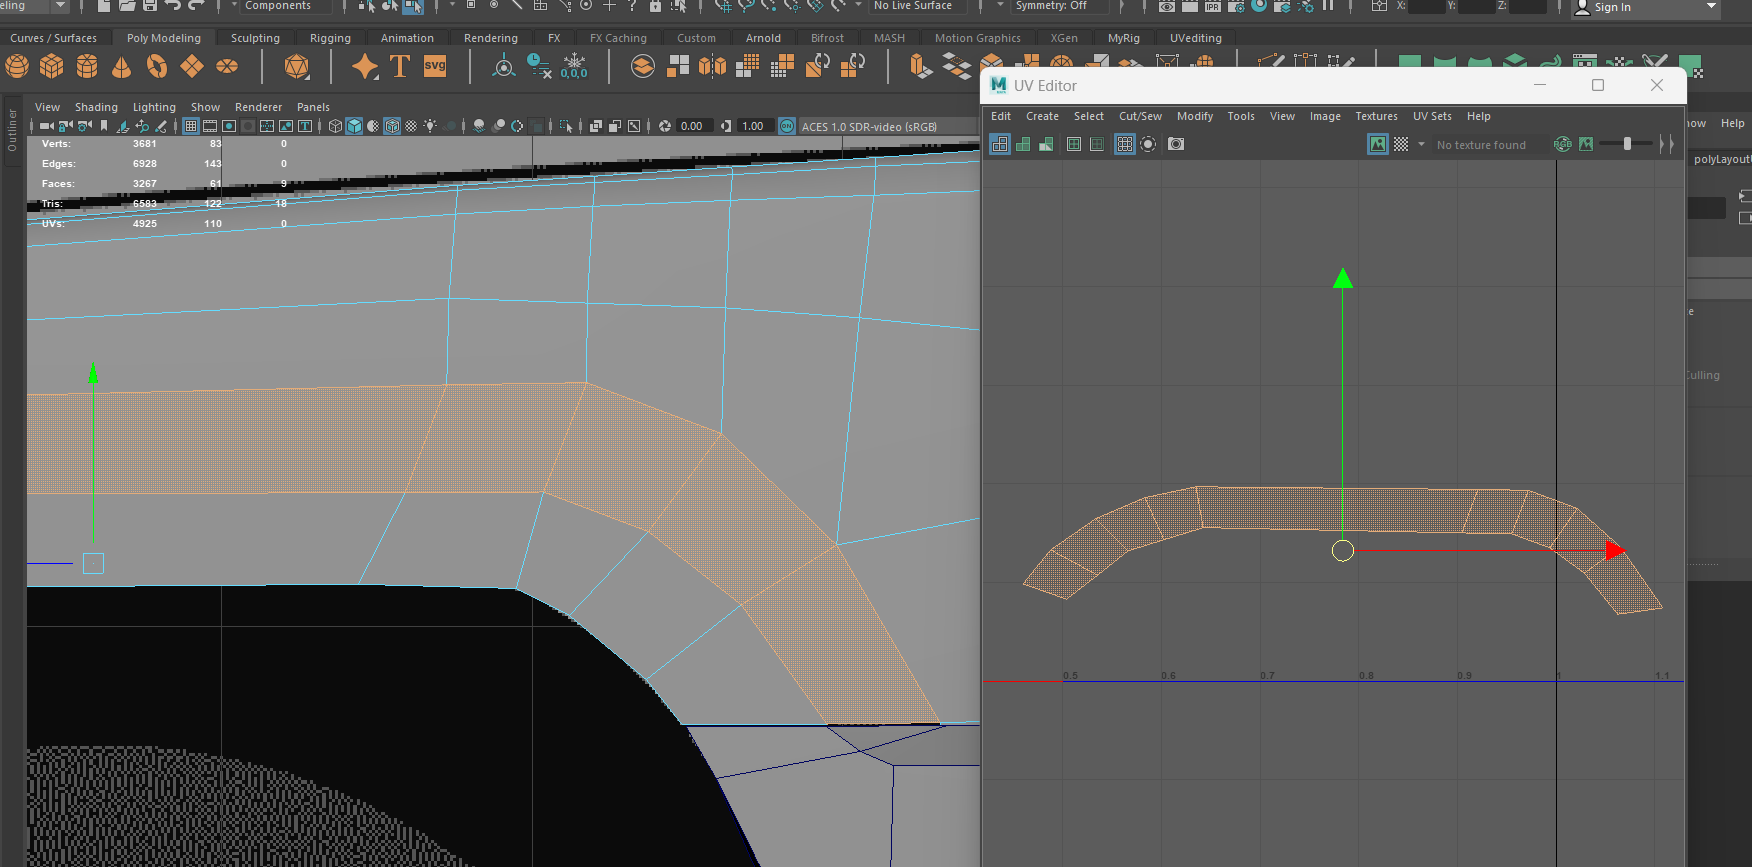
Task: Select the polygon Type text tool
Action: coord(400,67)
